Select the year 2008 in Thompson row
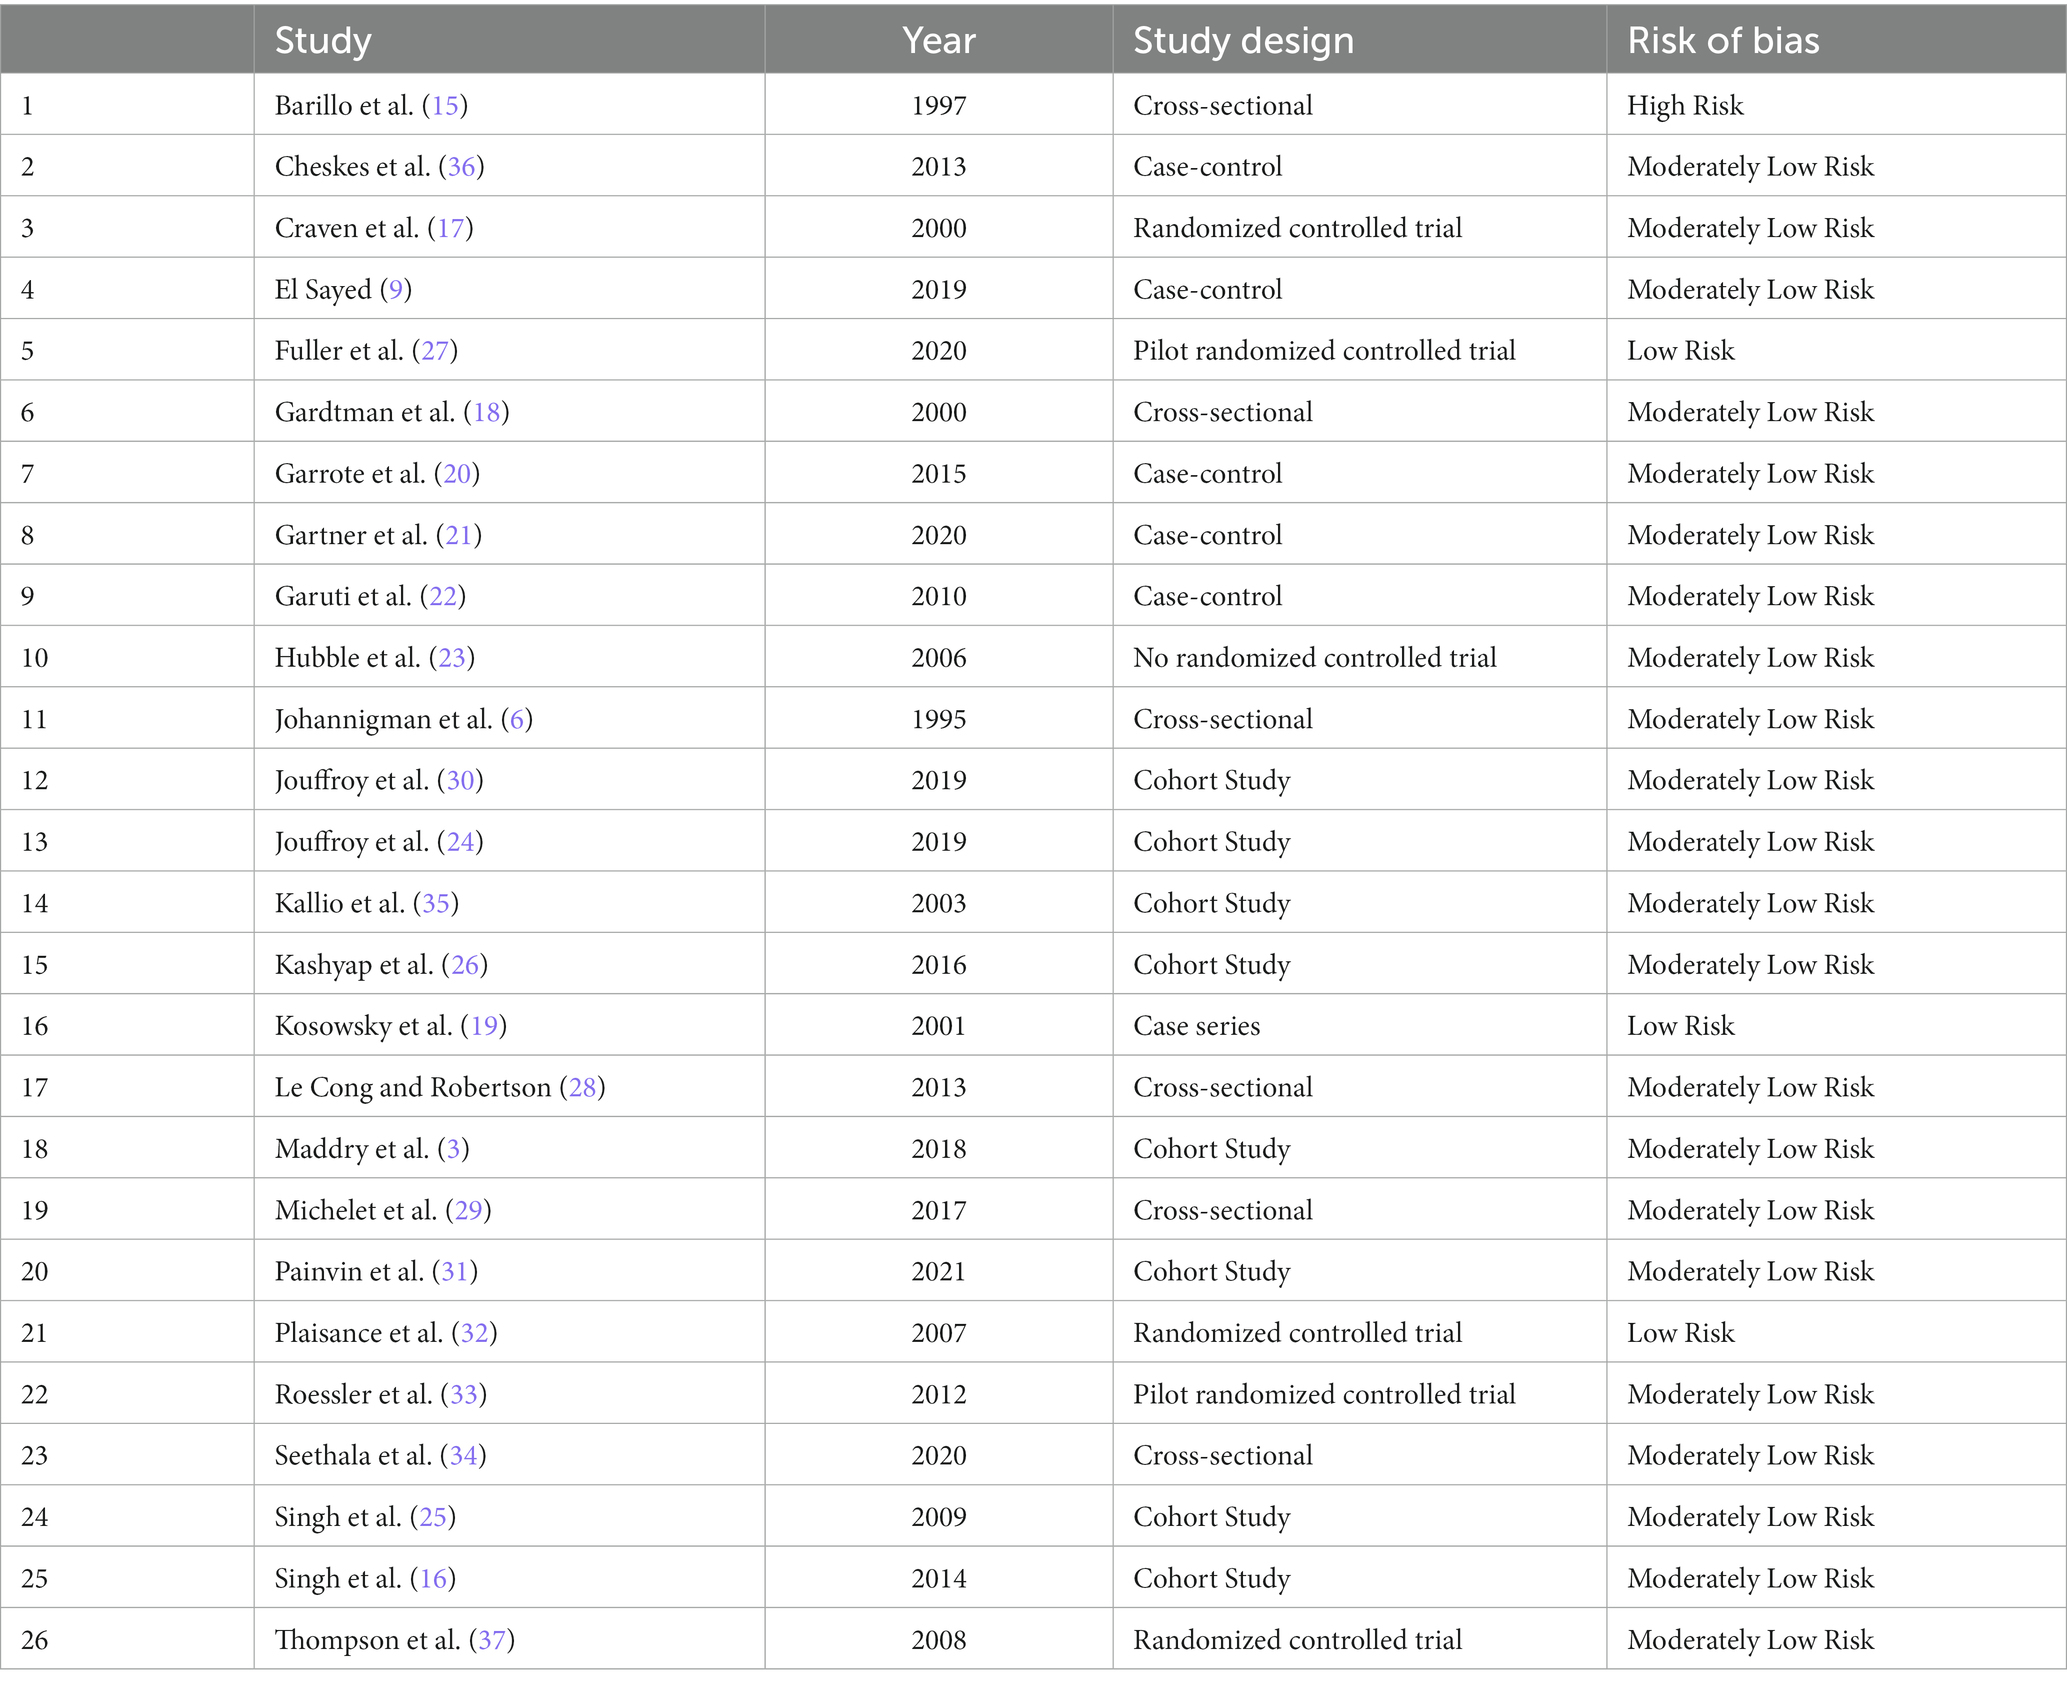 click(x=938, y=1640)
